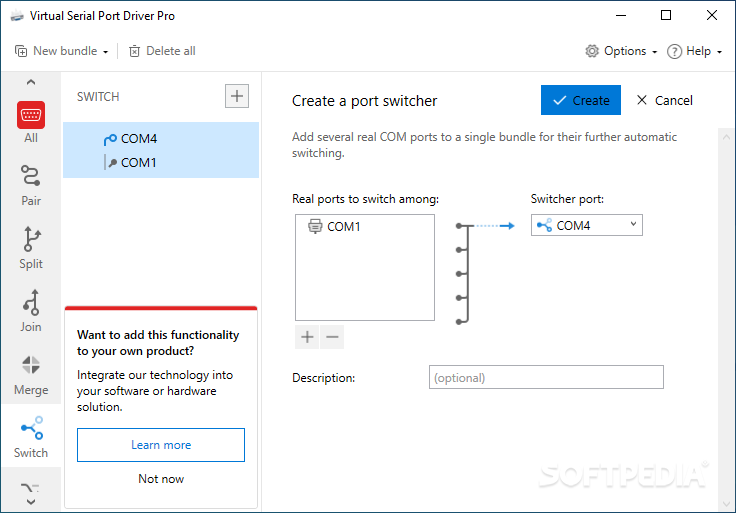Select the Join sidebar icon

point(31,311)
